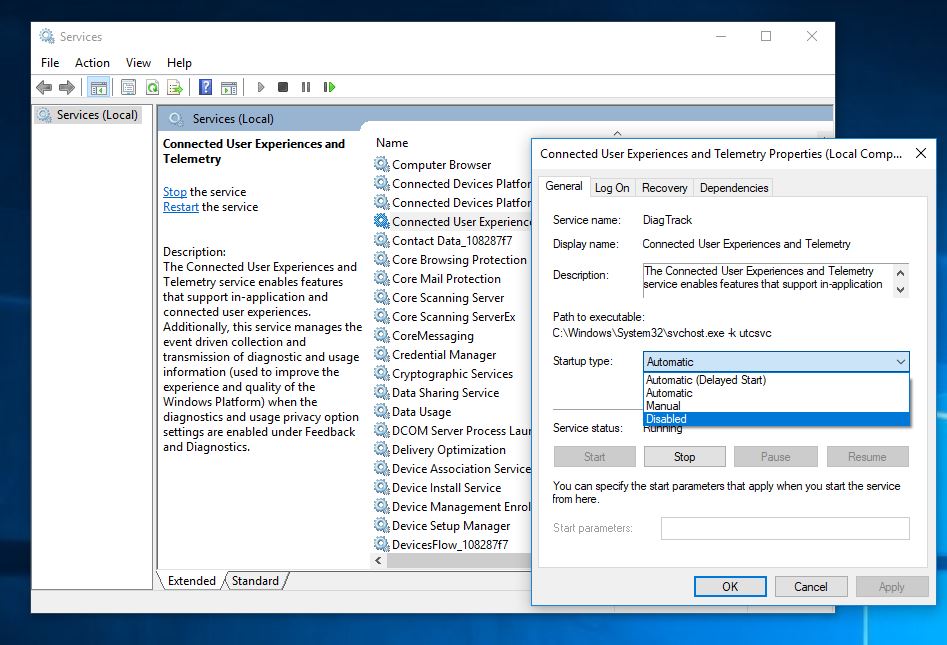Click the Refresh toolbar icon
This screenshot has width=947, height=645.
(152, 88)
